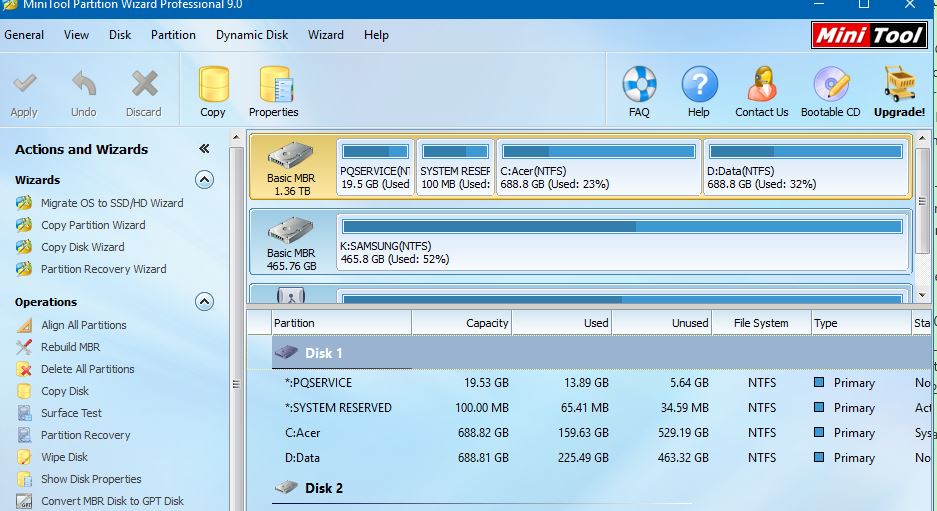Screen dimensions: 937x511
Task: Select the first Basic MBR 1.36 TB disk icon
Action: click(290, 155)
